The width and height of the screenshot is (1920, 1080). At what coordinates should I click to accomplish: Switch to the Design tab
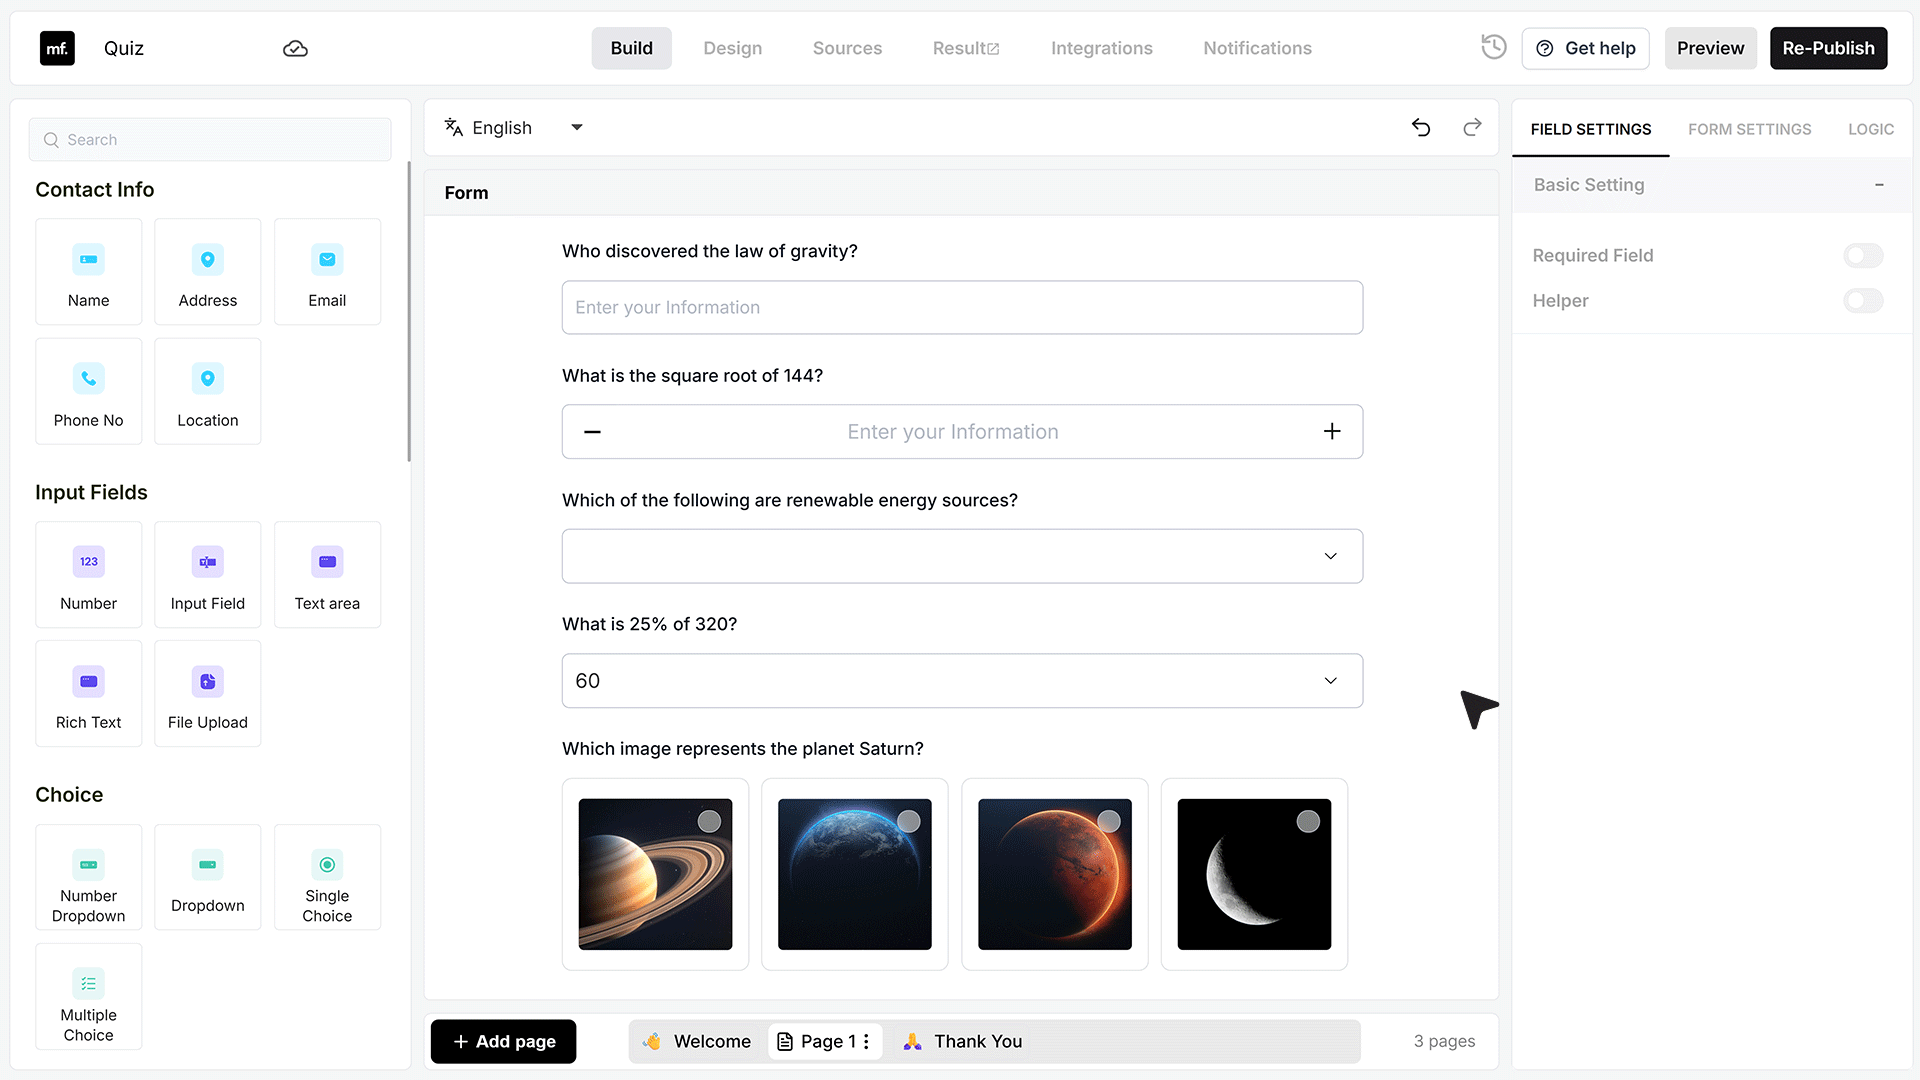coord(733,48)
